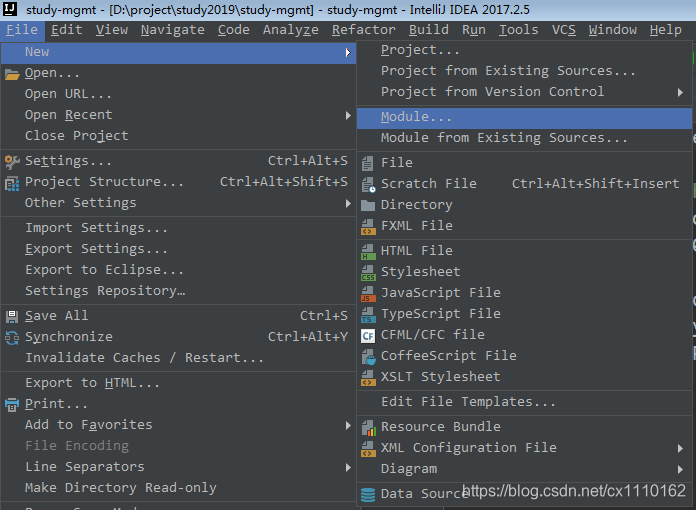696x510 pixels.
Task: Click the FXML File icon
Action: [x=368, y=227]
